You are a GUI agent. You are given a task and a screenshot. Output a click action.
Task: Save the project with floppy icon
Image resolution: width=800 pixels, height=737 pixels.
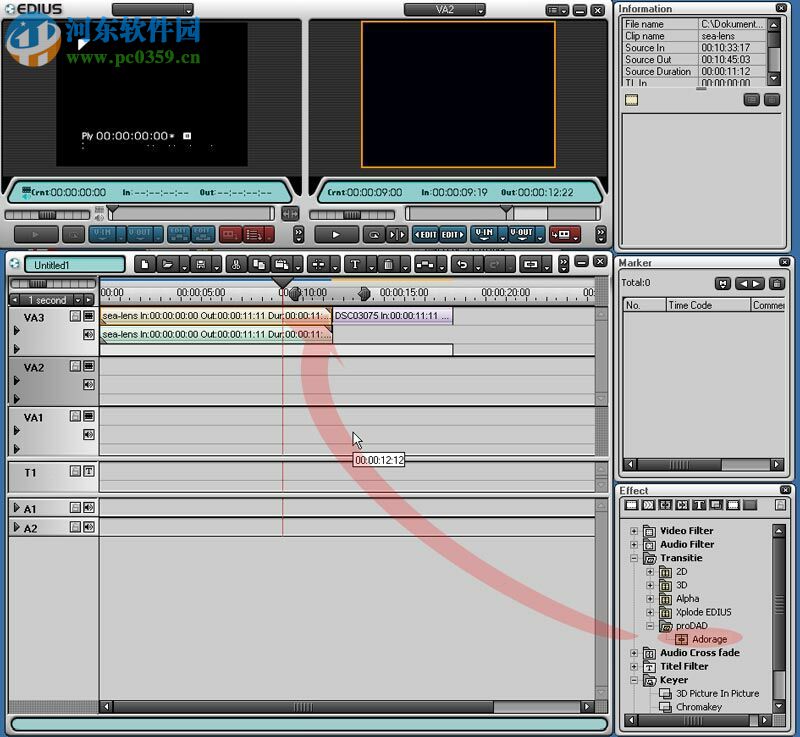pos(201,264)
